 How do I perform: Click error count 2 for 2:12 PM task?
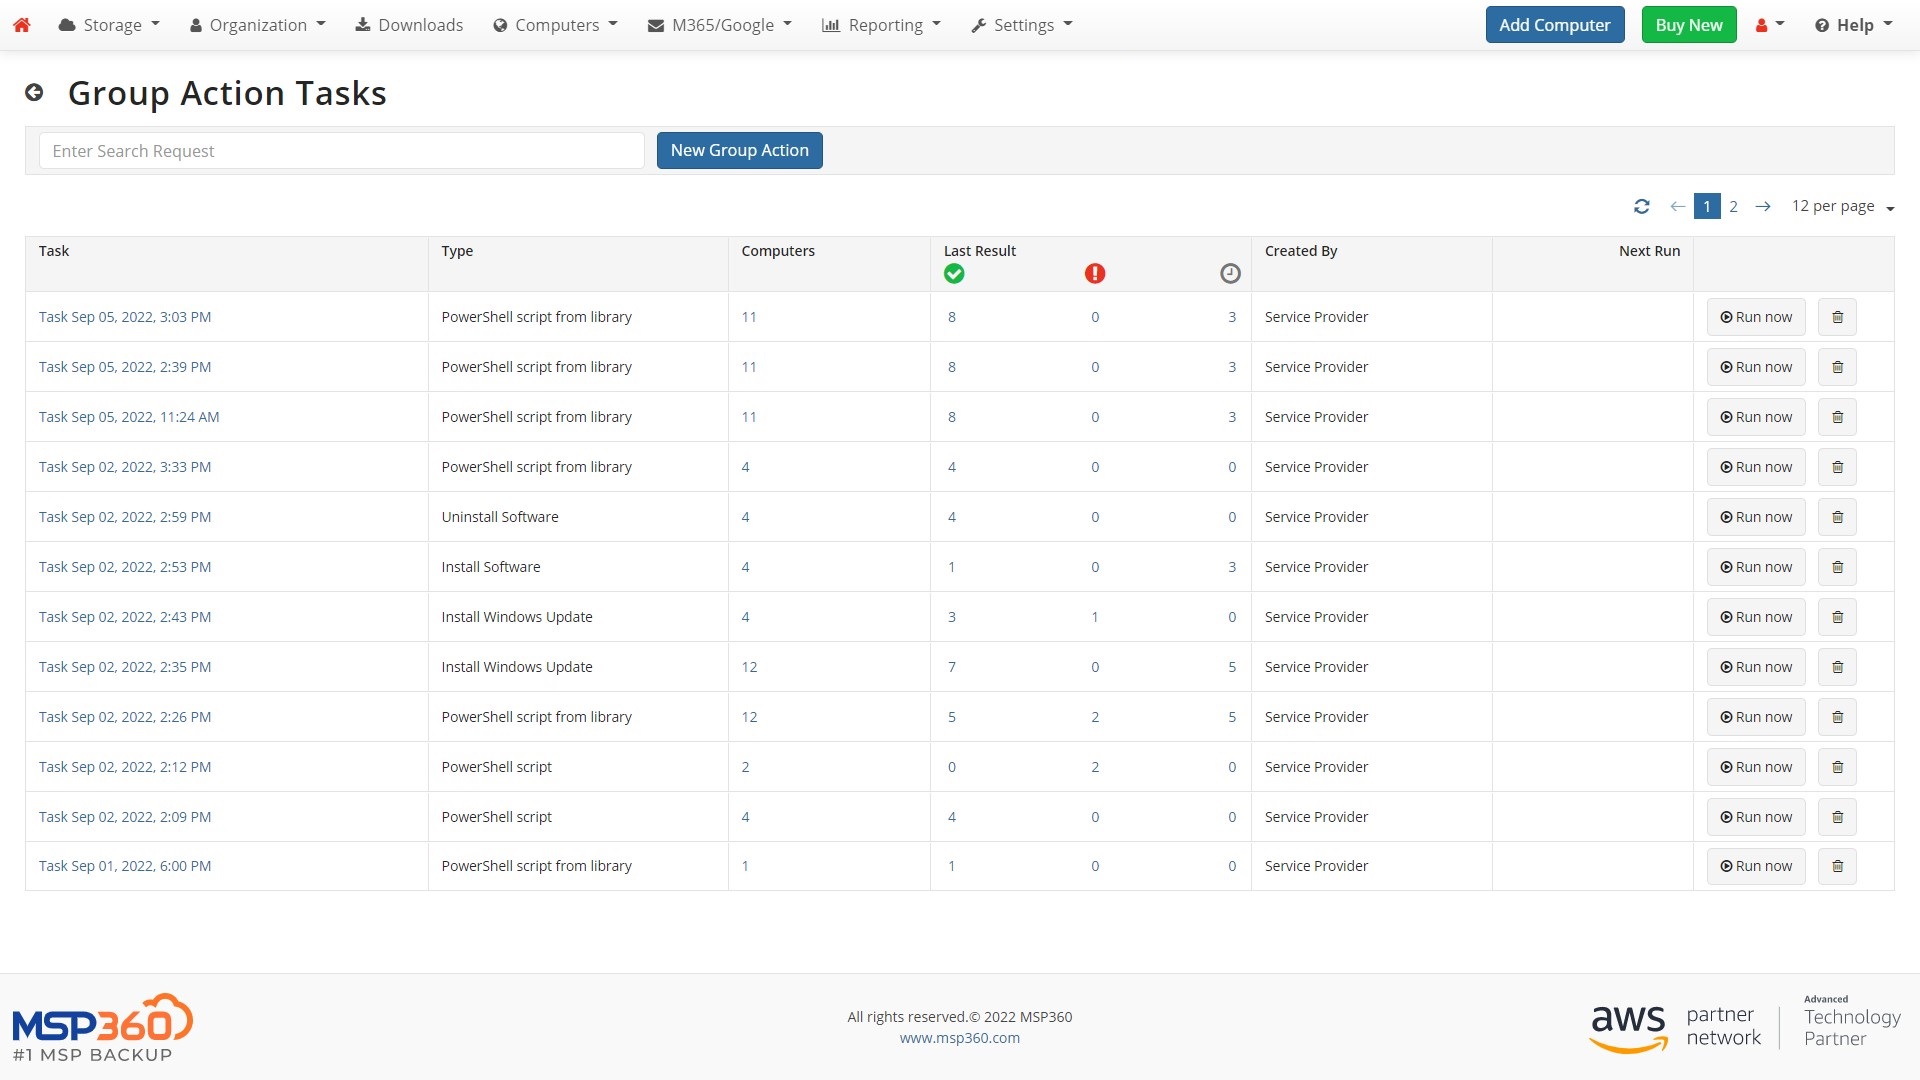(x=1095, y=767)
